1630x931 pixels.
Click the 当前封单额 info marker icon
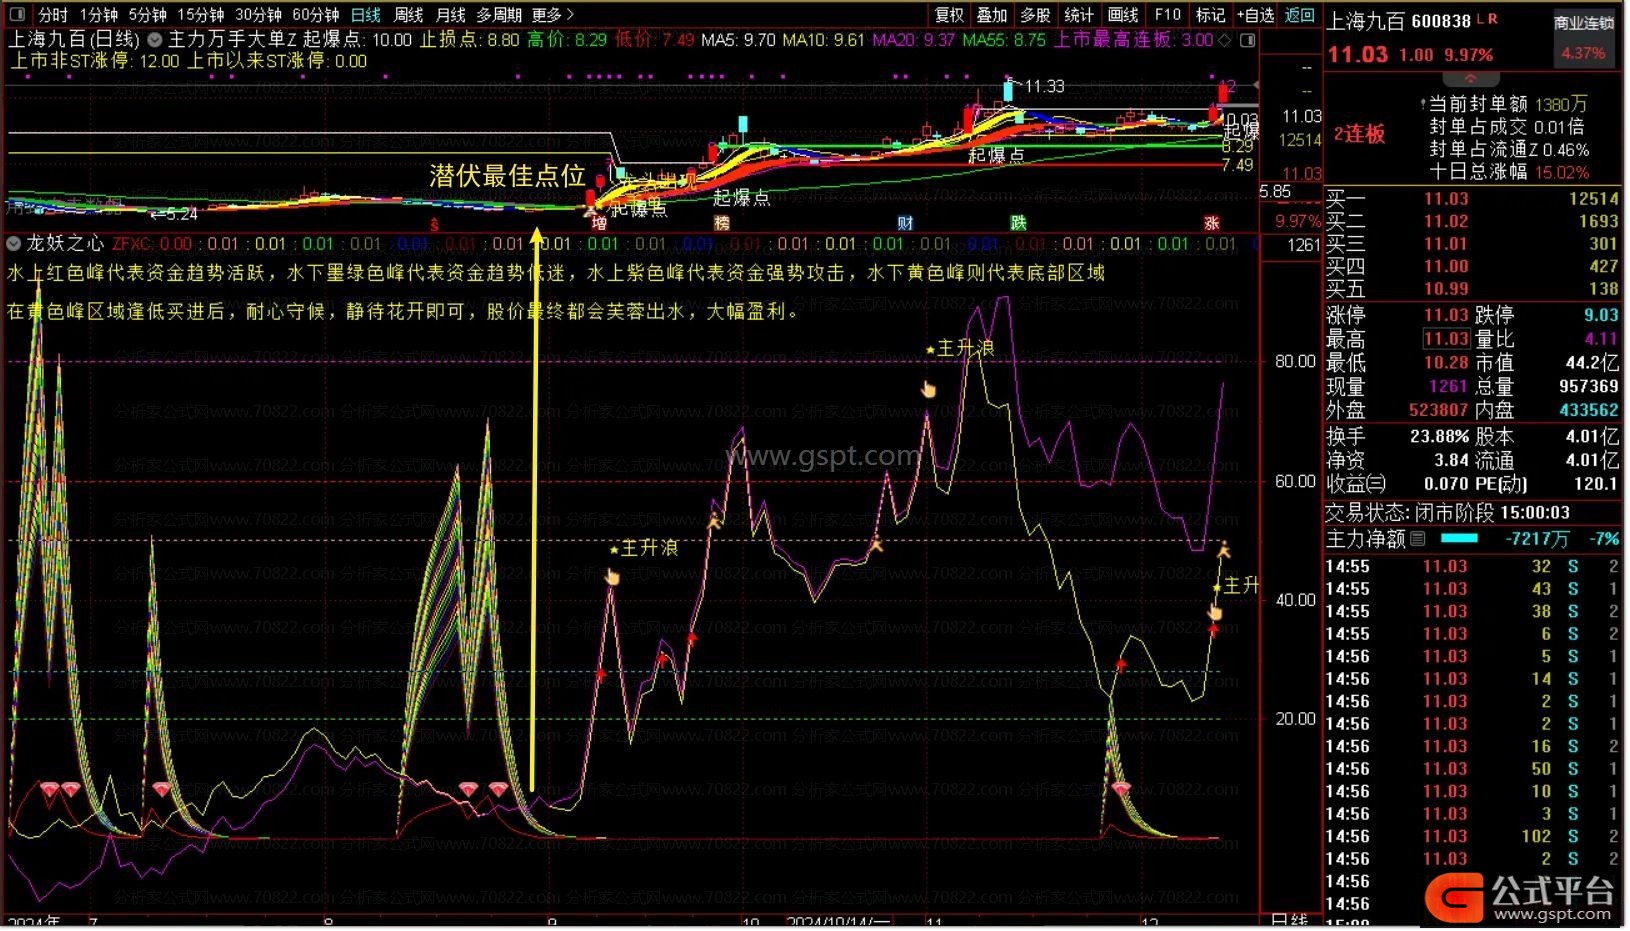(1422, 104)
